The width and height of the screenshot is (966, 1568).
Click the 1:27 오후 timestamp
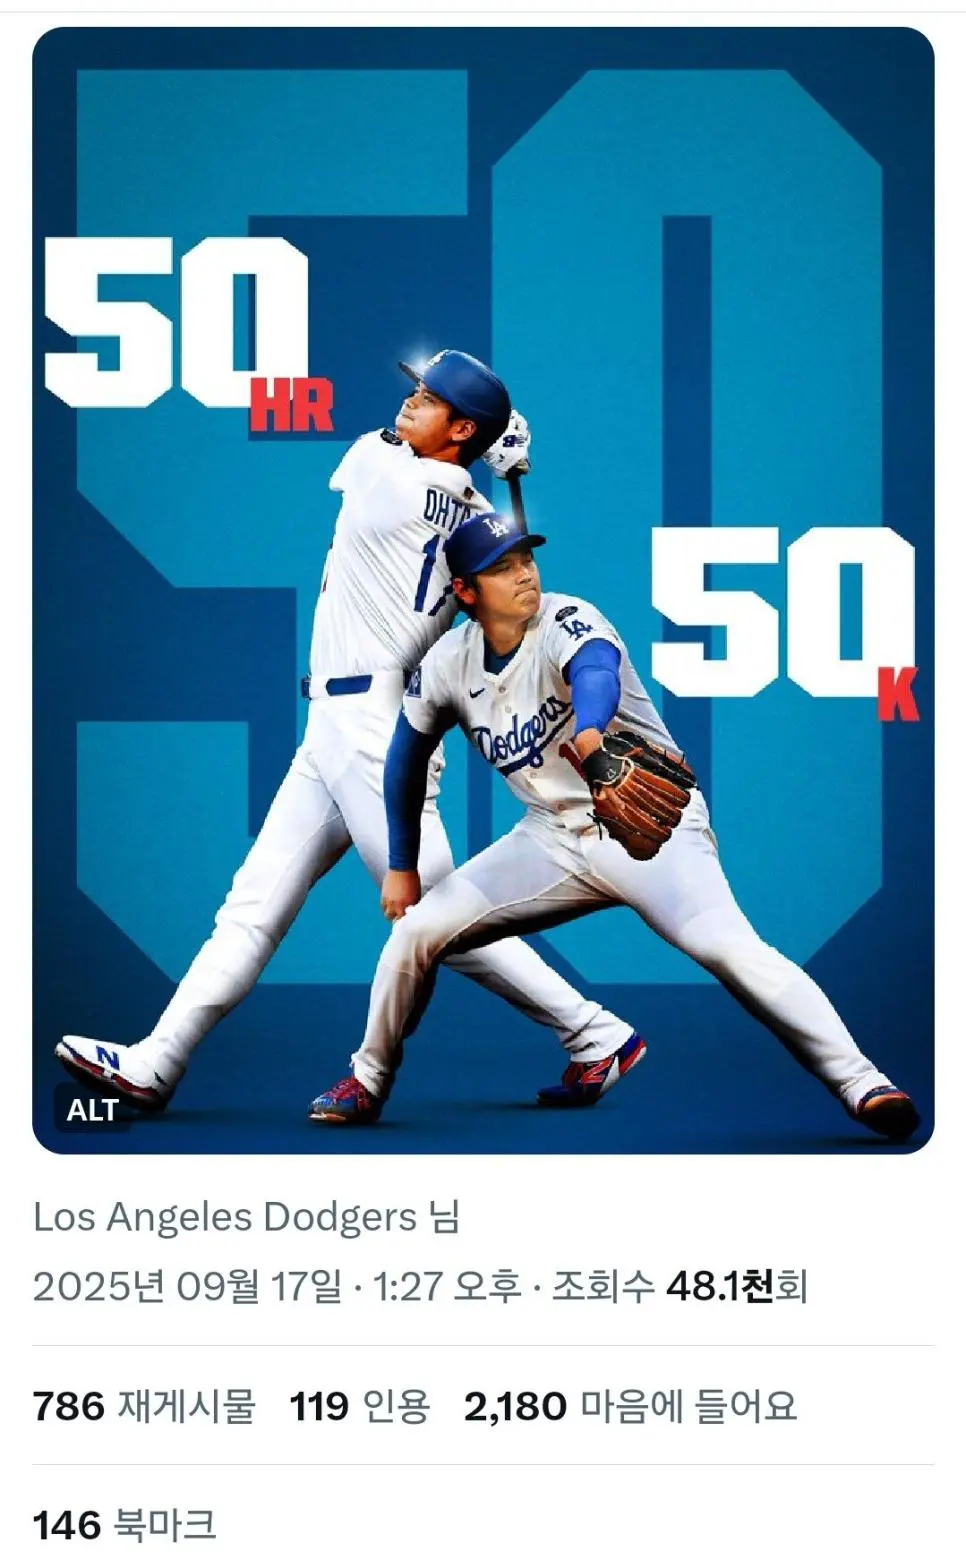447,1286
